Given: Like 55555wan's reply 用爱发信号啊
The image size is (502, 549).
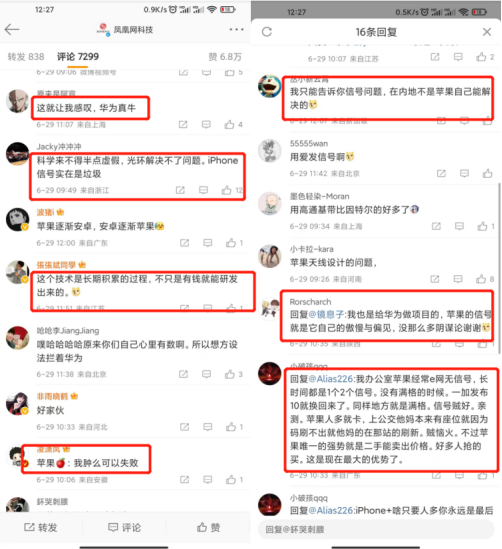Looking at the screenshot, I should click(487, 173).
